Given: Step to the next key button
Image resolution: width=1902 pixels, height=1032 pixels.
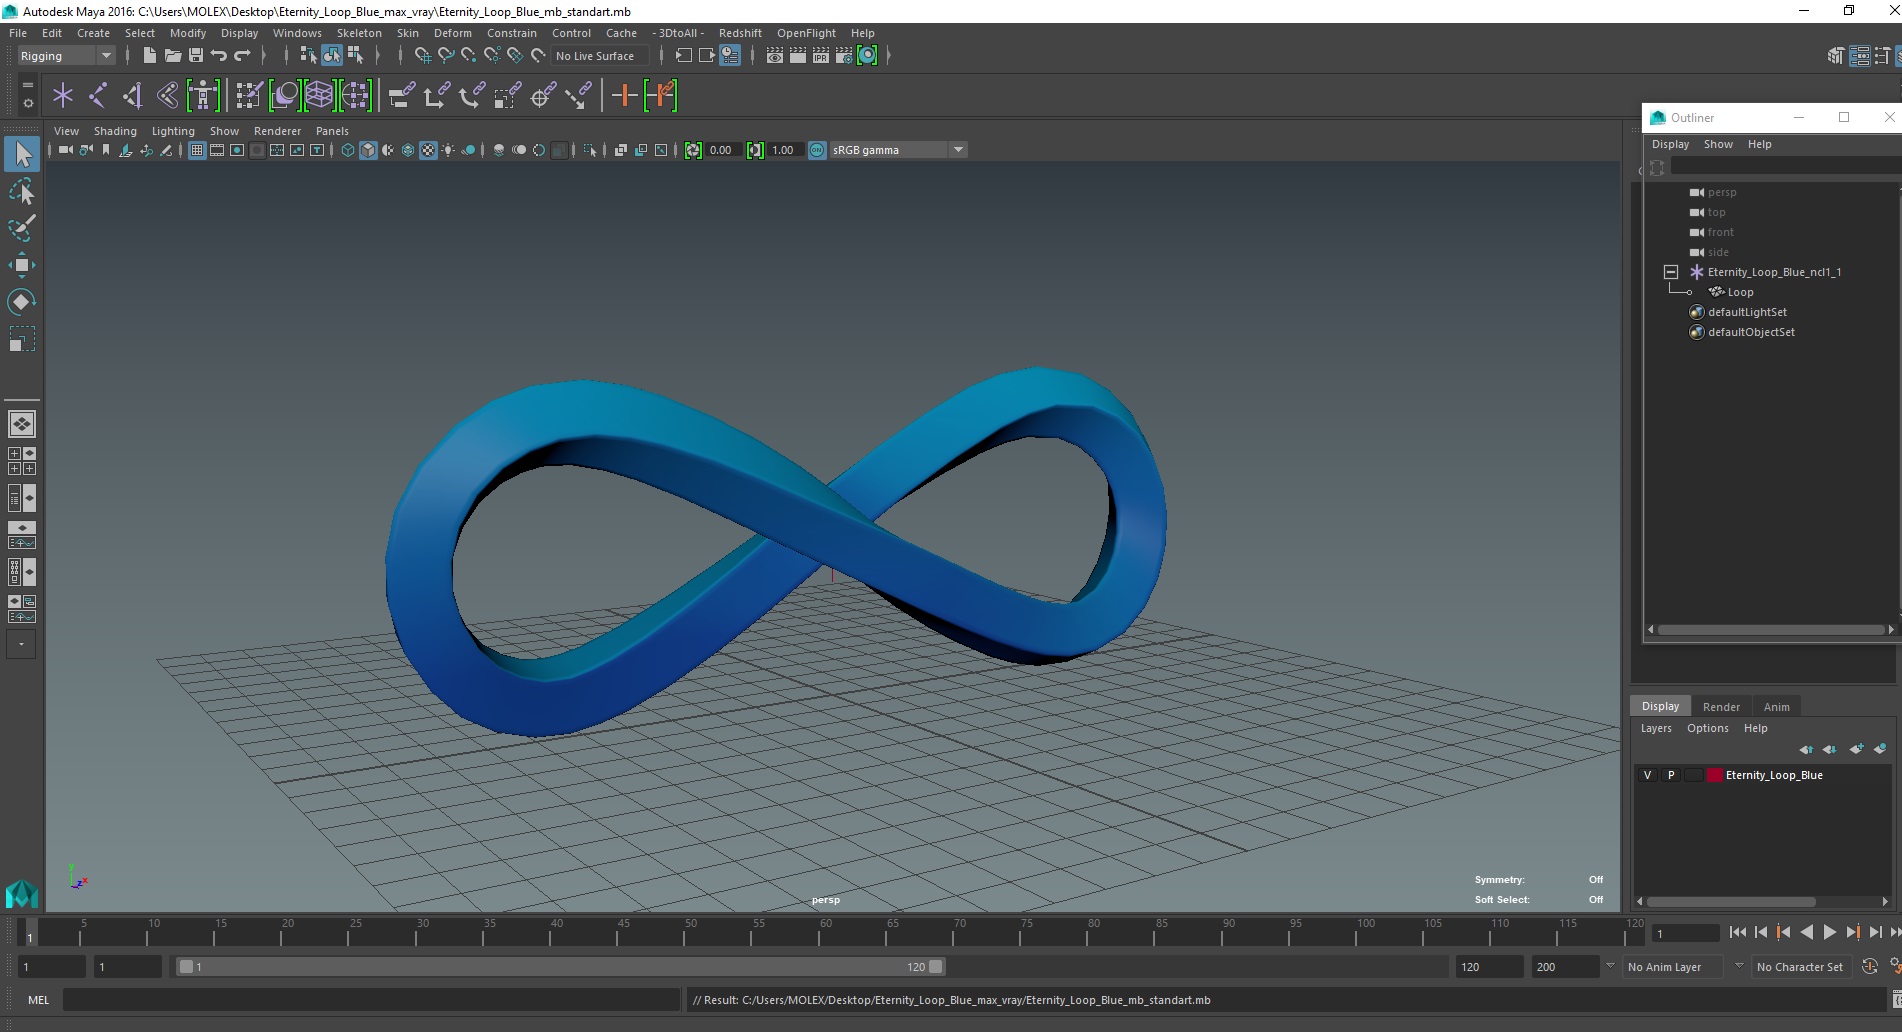Looking at the screenshot, I should click(1852, 932).
